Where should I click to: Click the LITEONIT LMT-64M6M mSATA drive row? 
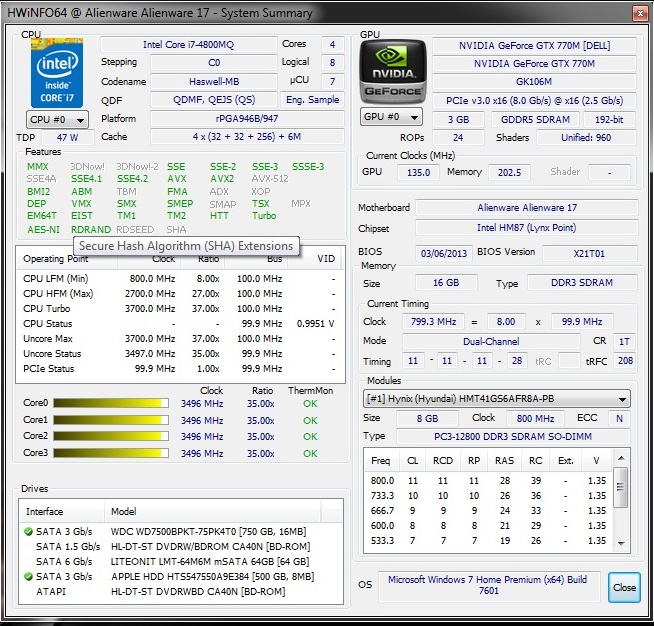pos(181,562)
